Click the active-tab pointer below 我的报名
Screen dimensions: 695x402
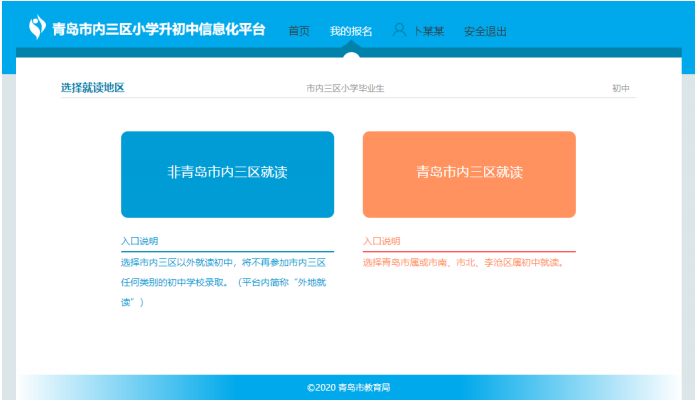pos(351,46)
